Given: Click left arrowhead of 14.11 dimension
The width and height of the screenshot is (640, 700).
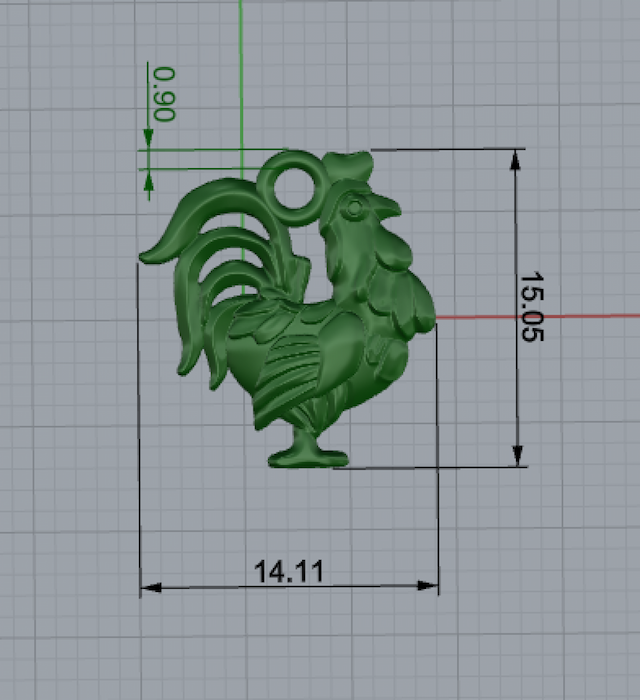Looking at the screenshot, I should (x=151, y=588).
